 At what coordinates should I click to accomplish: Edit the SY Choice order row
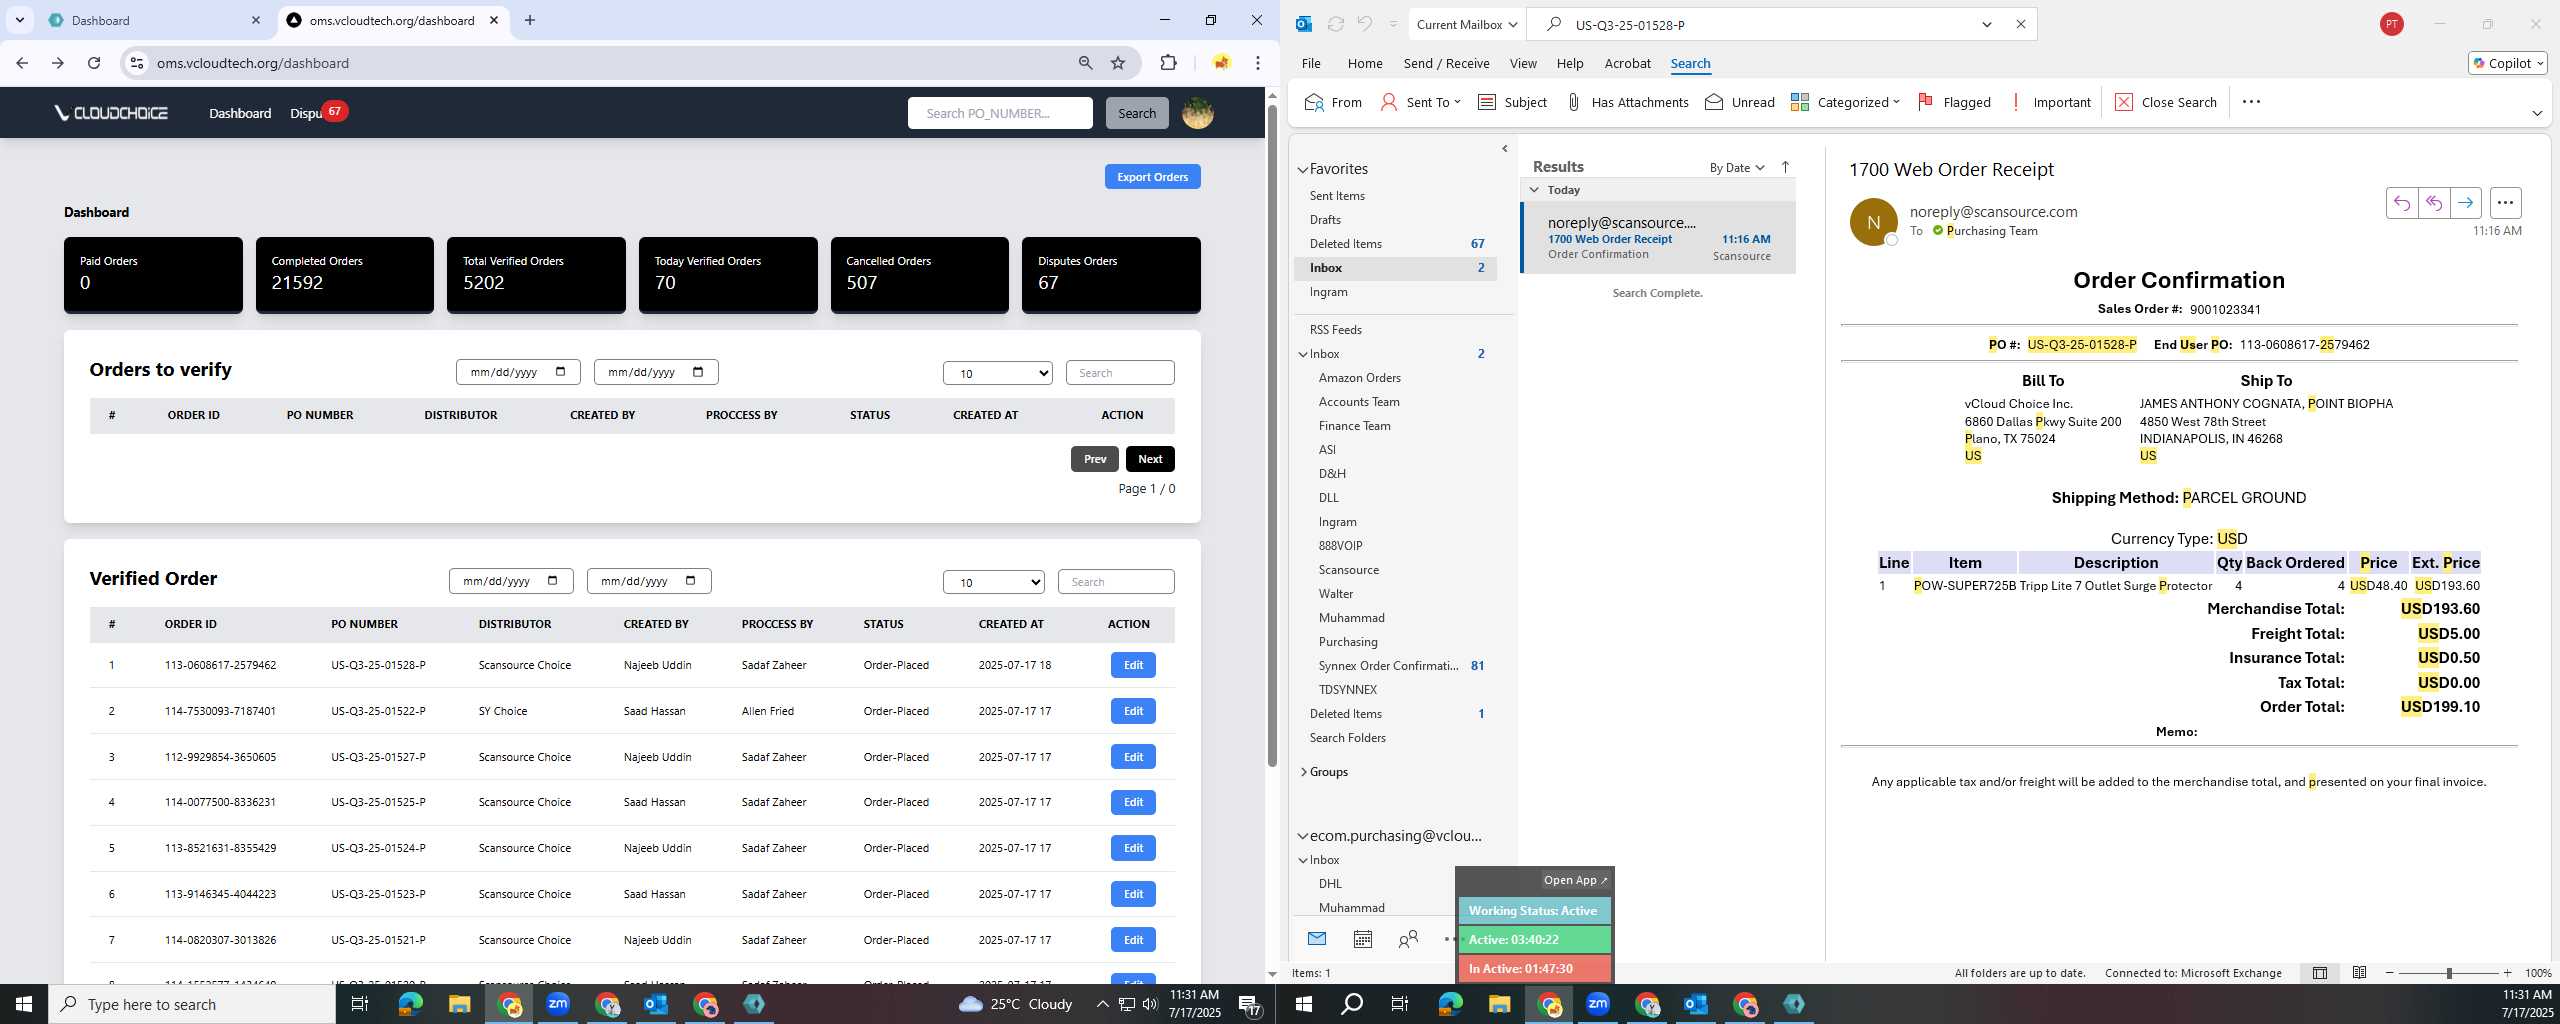pyautogui.click(x=1133, y=711)
